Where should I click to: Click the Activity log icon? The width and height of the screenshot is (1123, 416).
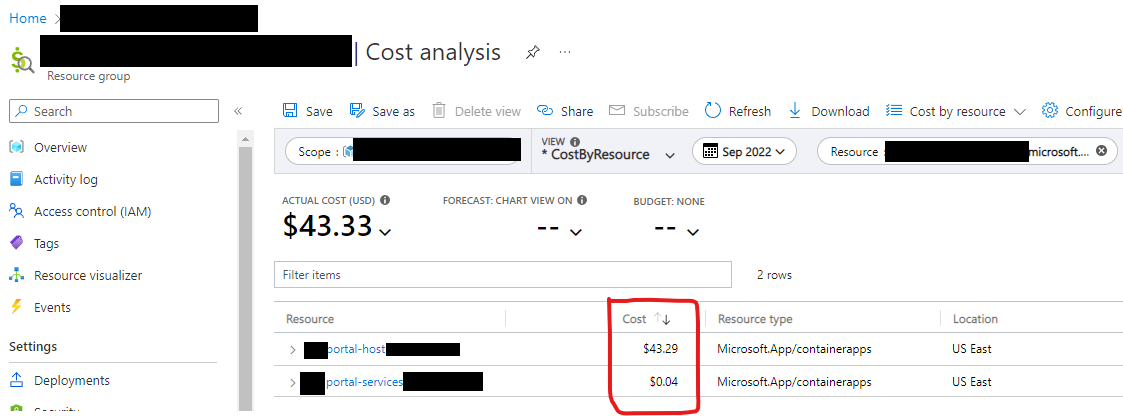click(16, 180)
